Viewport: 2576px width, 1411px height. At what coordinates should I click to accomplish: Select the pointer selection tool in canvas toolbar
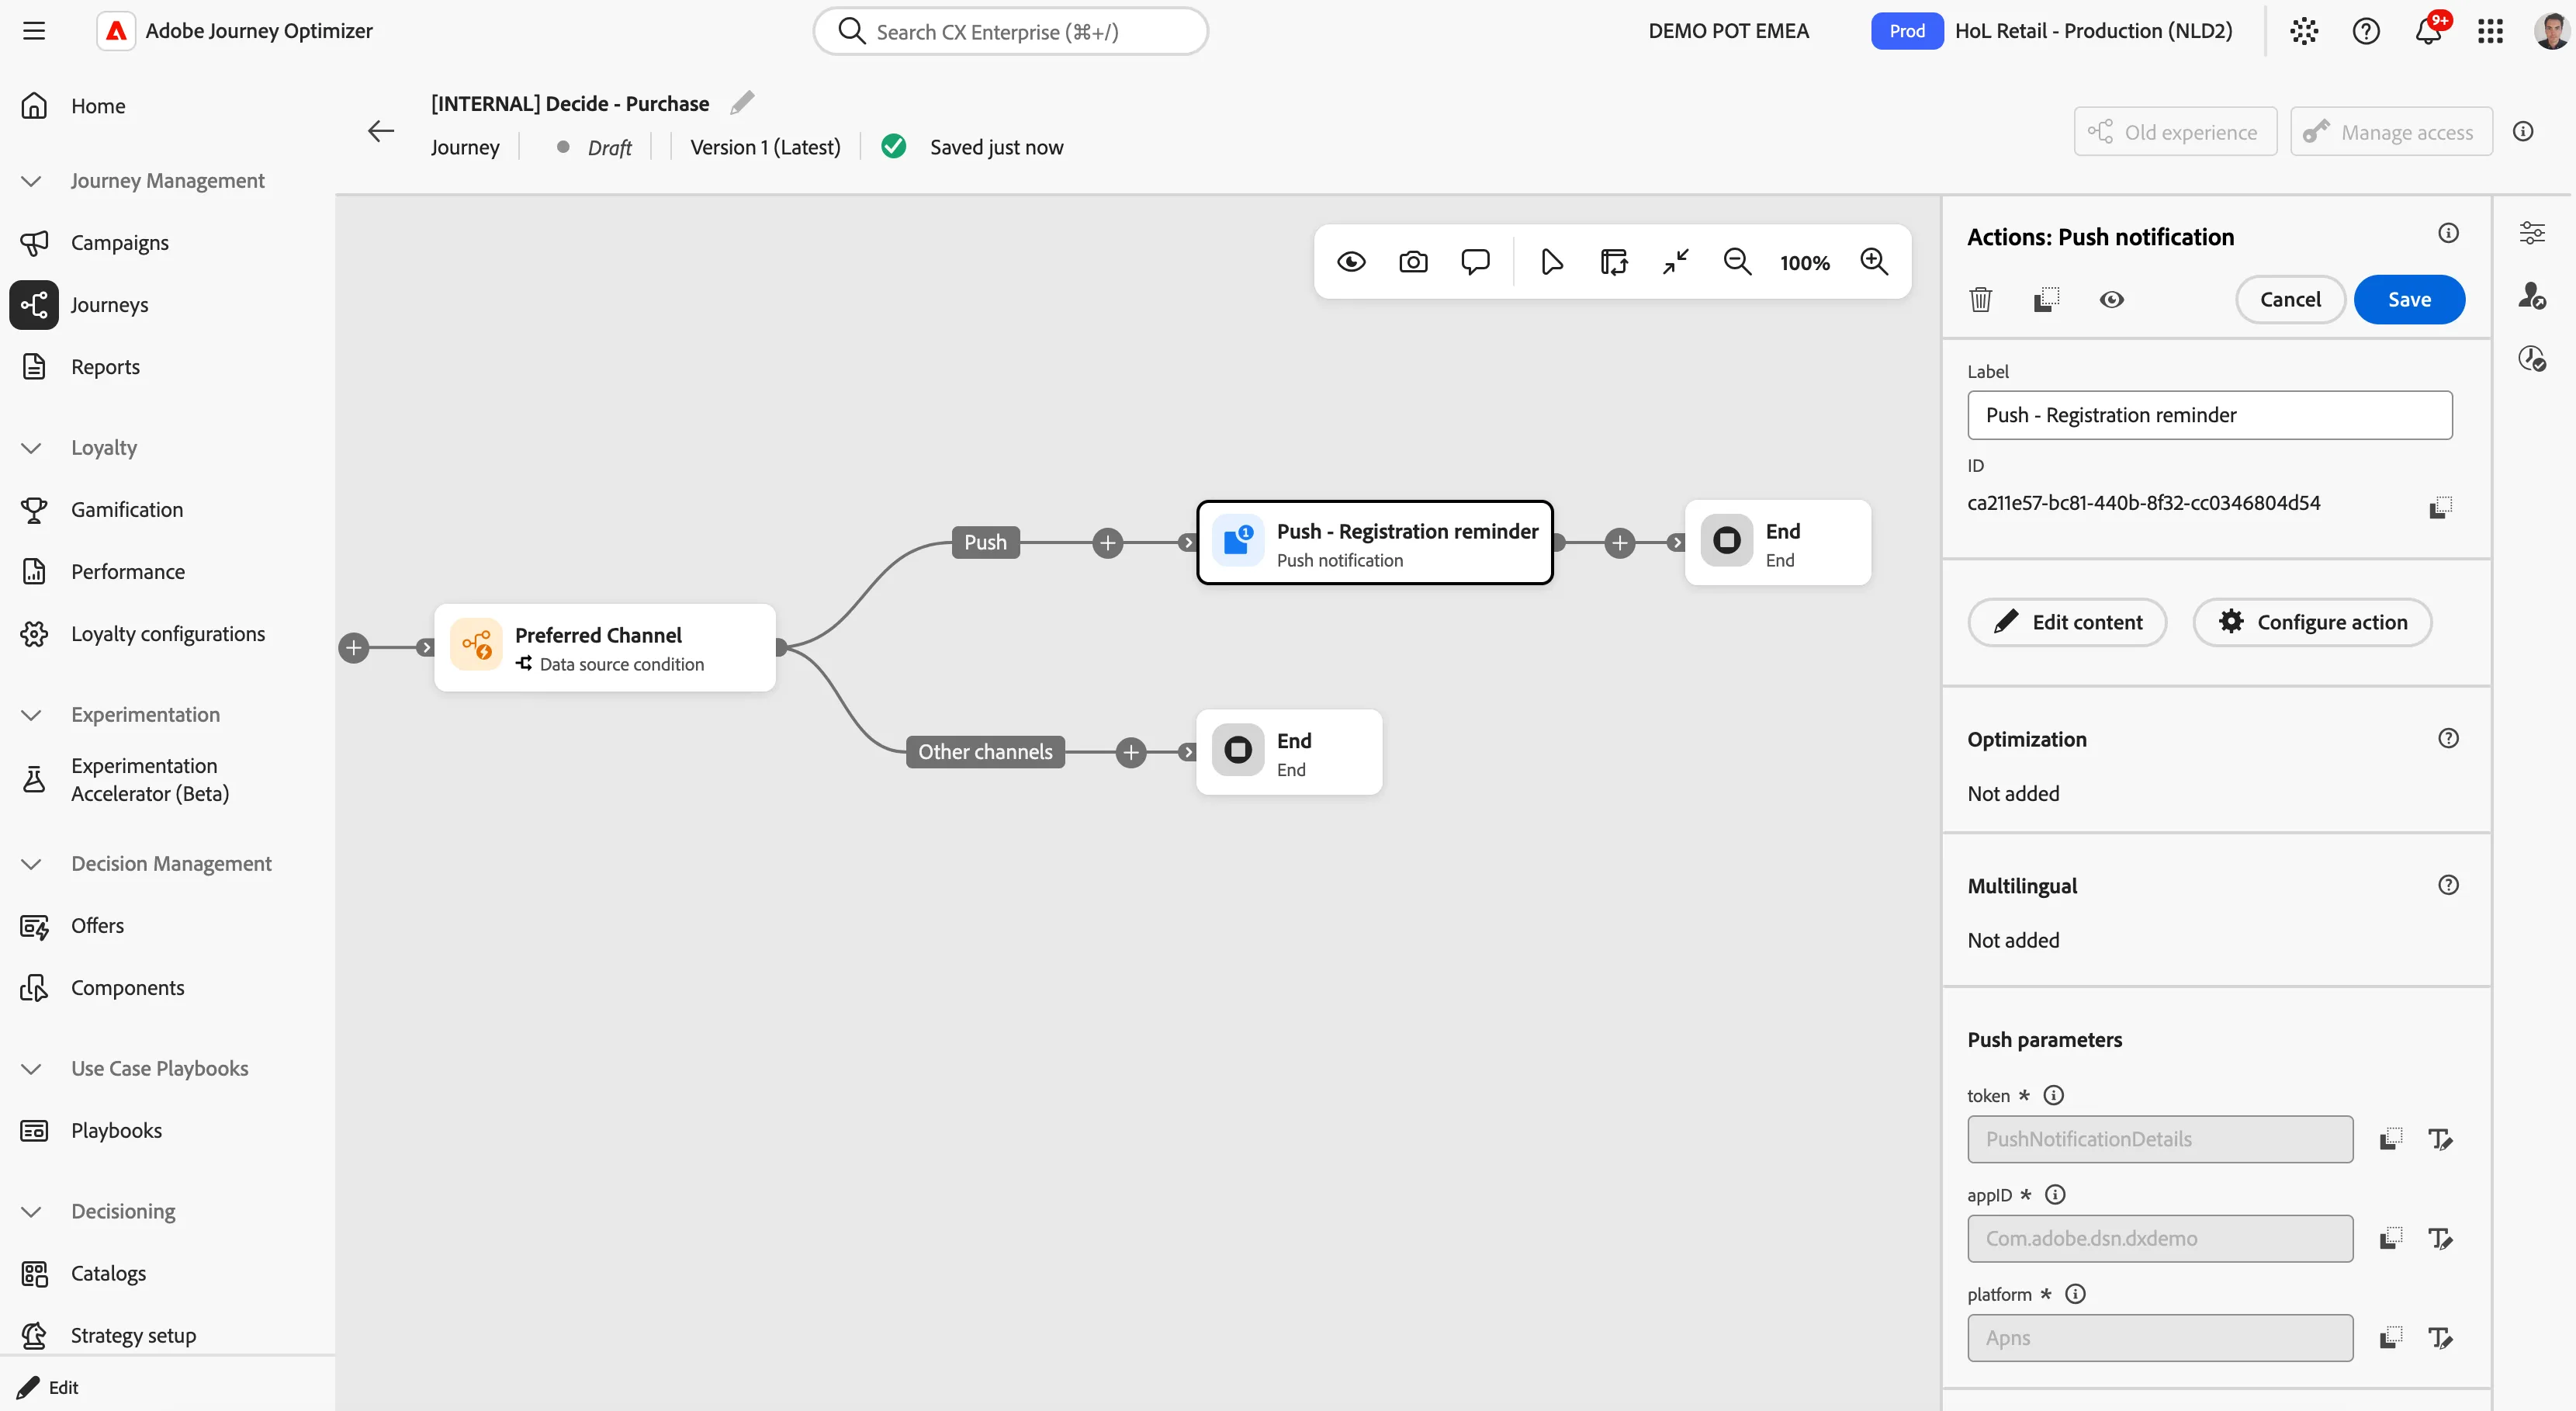click(x=1551, y=262)
